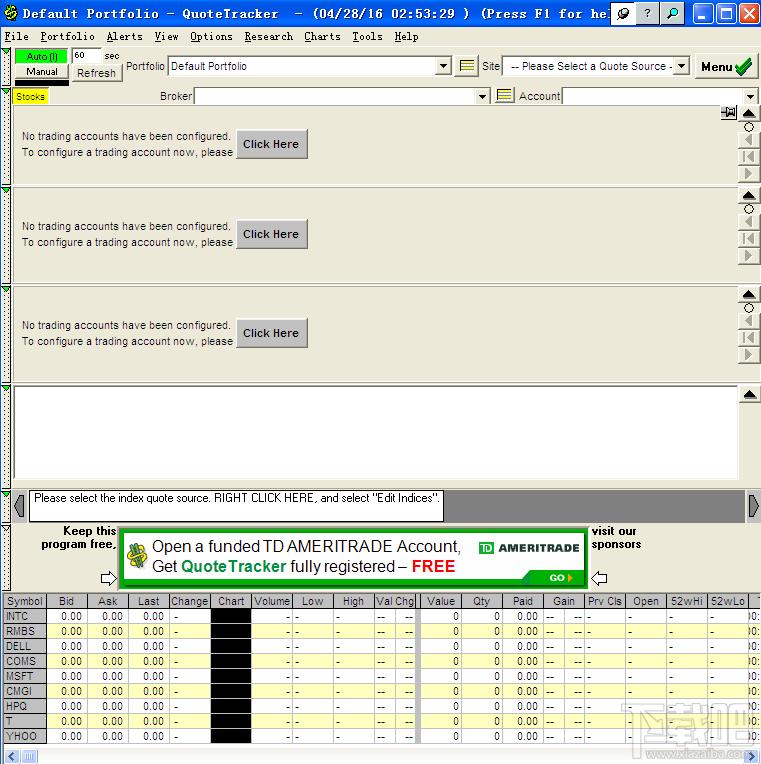The height and width of the screenshot is (764, 761).
Task: Click the next arrow in the bottom trading panel
Action: [749, 355]
